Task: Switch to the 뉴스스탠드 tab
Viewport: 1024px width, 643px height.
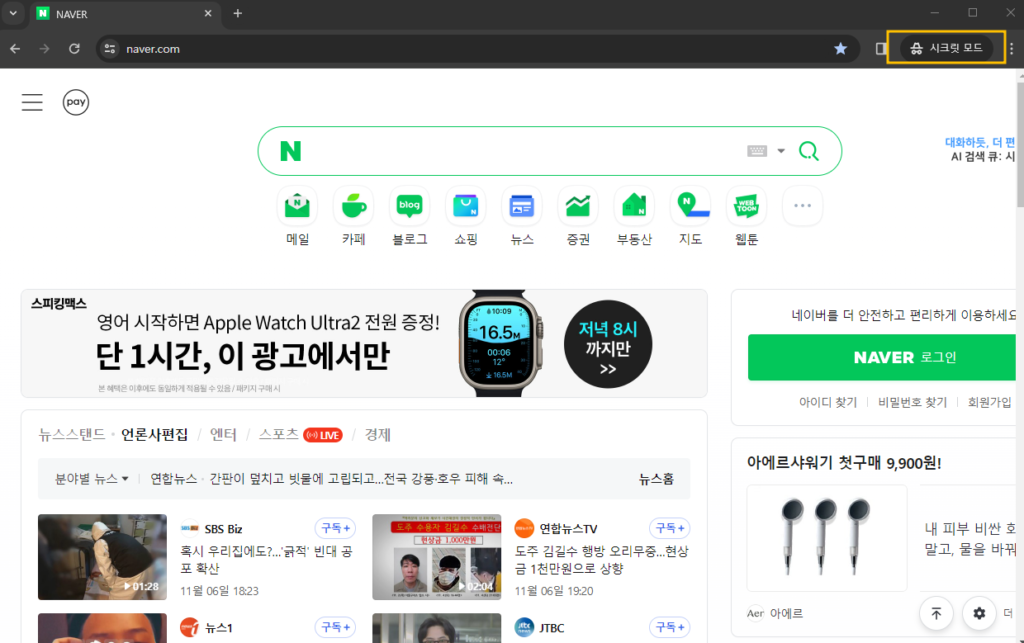Action: tap(72, 435)
